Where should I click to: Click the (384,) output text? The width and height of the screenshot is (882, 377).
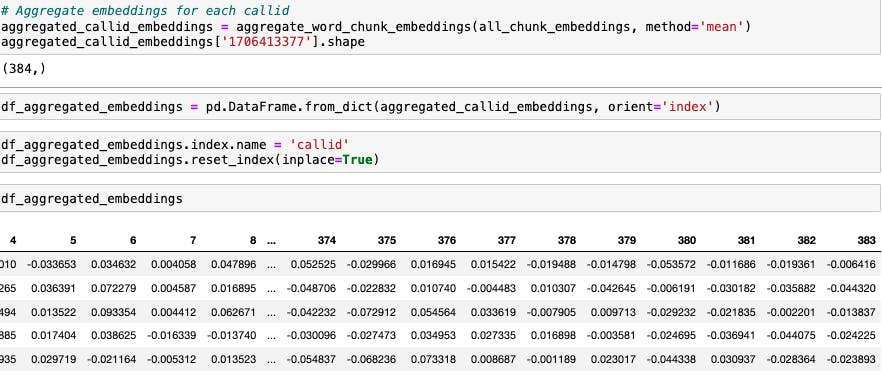(23, 69)
